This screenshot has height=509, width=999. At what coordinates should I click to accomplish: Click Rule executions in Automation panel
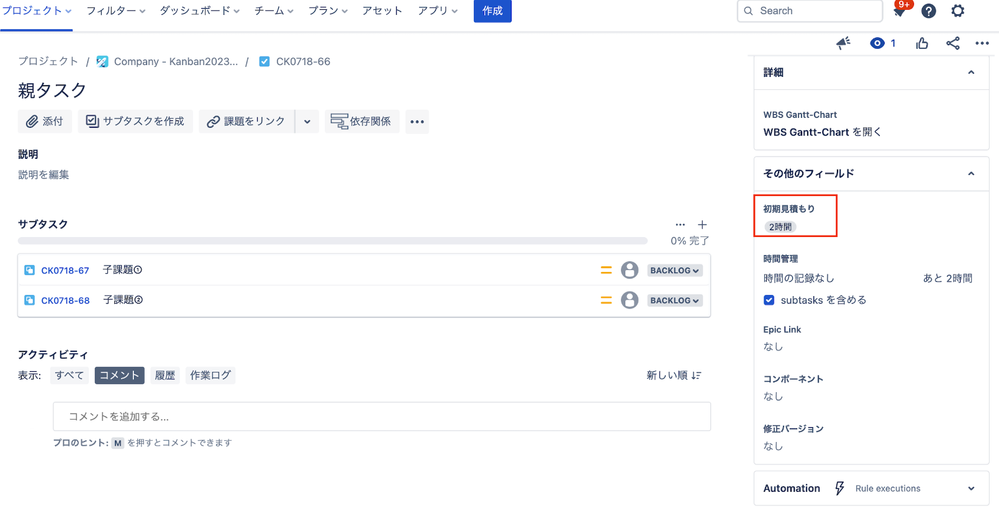[x=888, y=489]
